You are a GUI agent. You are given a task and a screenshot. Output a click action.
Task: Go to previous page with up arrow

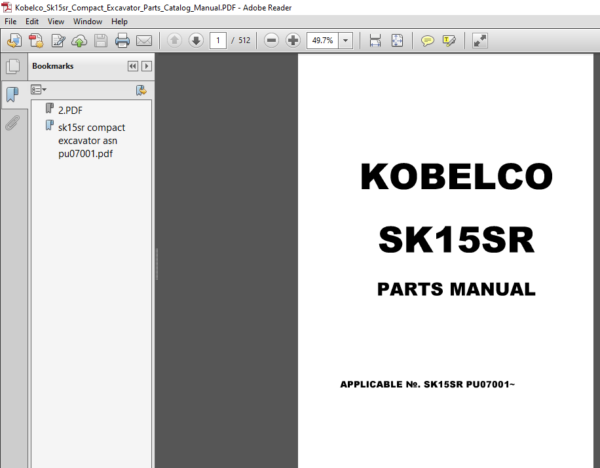(174, 40)
